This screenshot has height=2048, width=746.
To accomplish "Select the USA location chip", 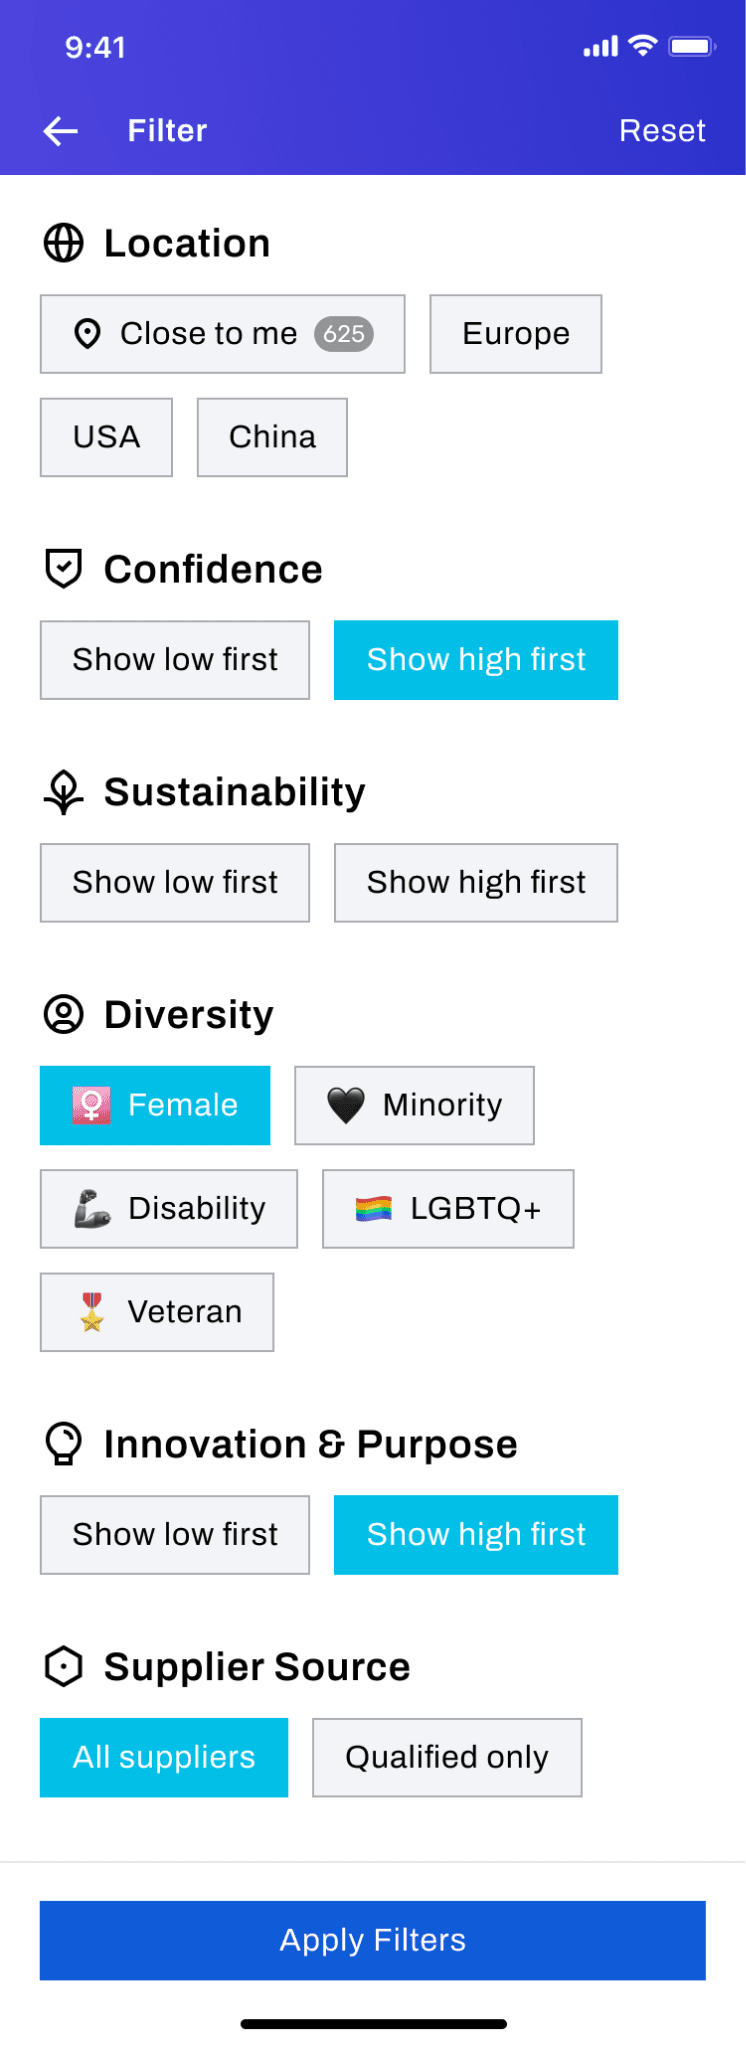I will click(x=106, y=437).
